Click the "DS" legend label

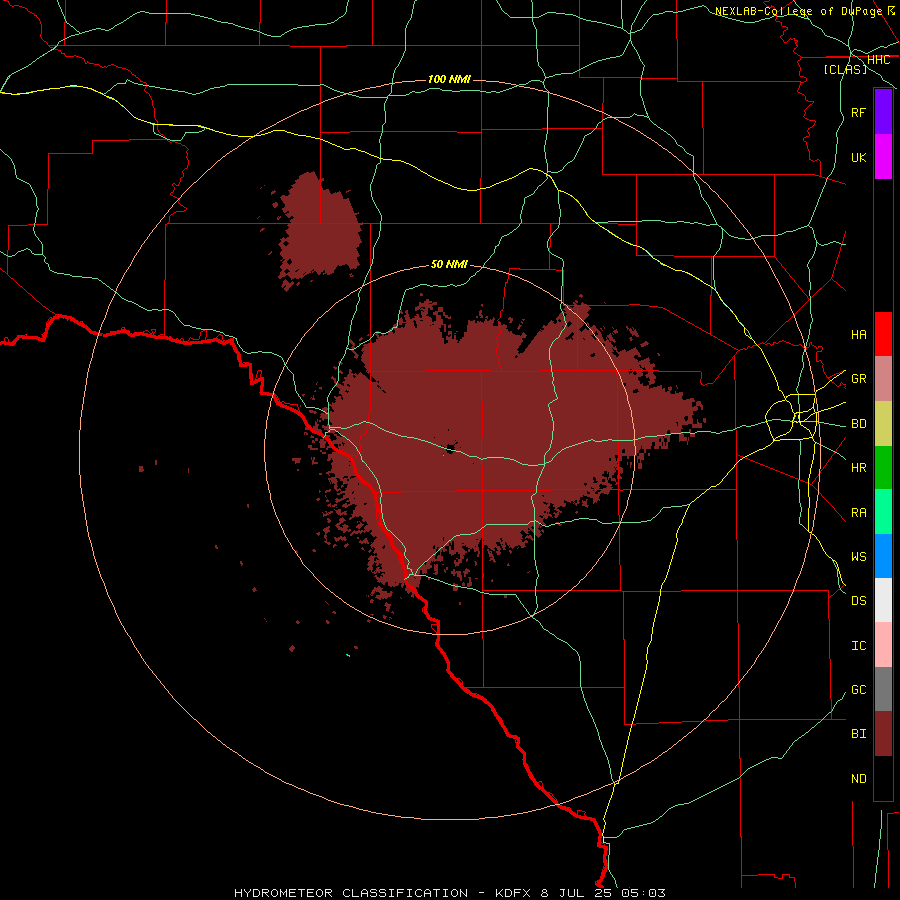858,600
